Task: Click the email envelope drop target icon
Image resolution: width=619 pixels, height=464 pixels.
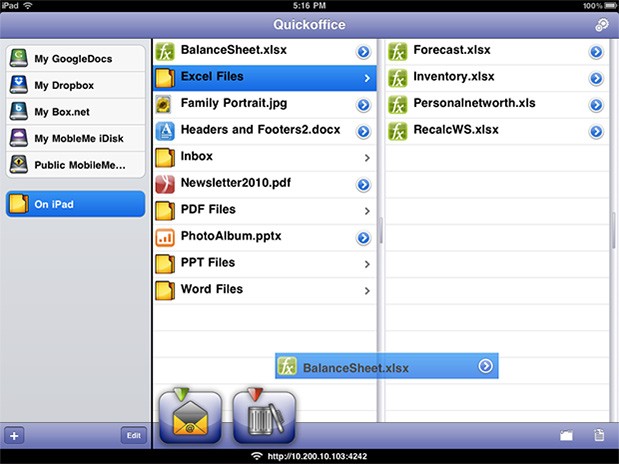Action: point(190,418)
